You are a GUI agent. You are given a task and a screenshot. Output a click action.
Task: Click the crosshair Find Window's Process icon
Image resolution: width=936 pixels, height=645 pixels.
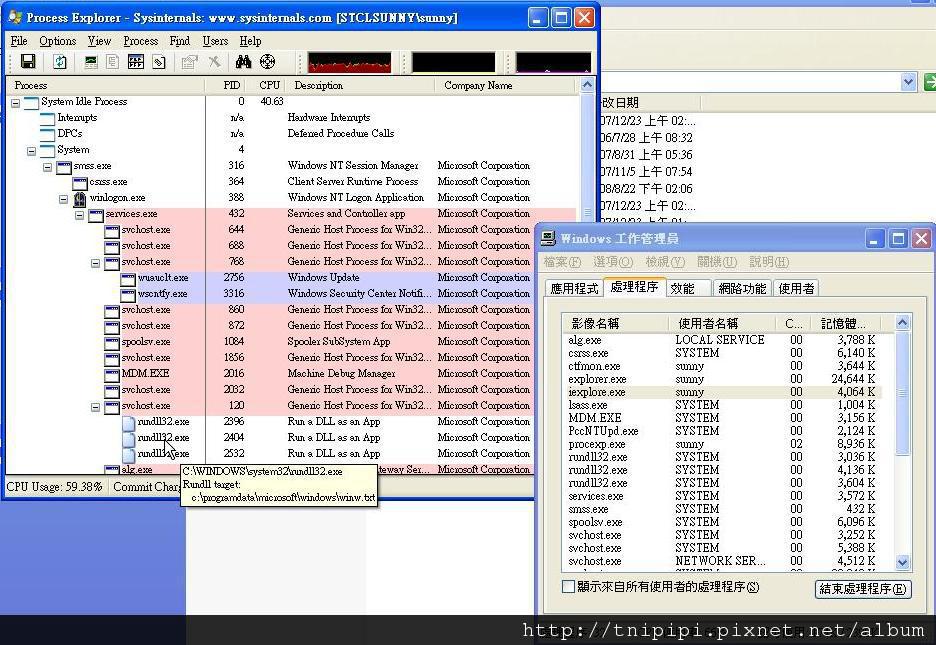(x=267, y=61)
